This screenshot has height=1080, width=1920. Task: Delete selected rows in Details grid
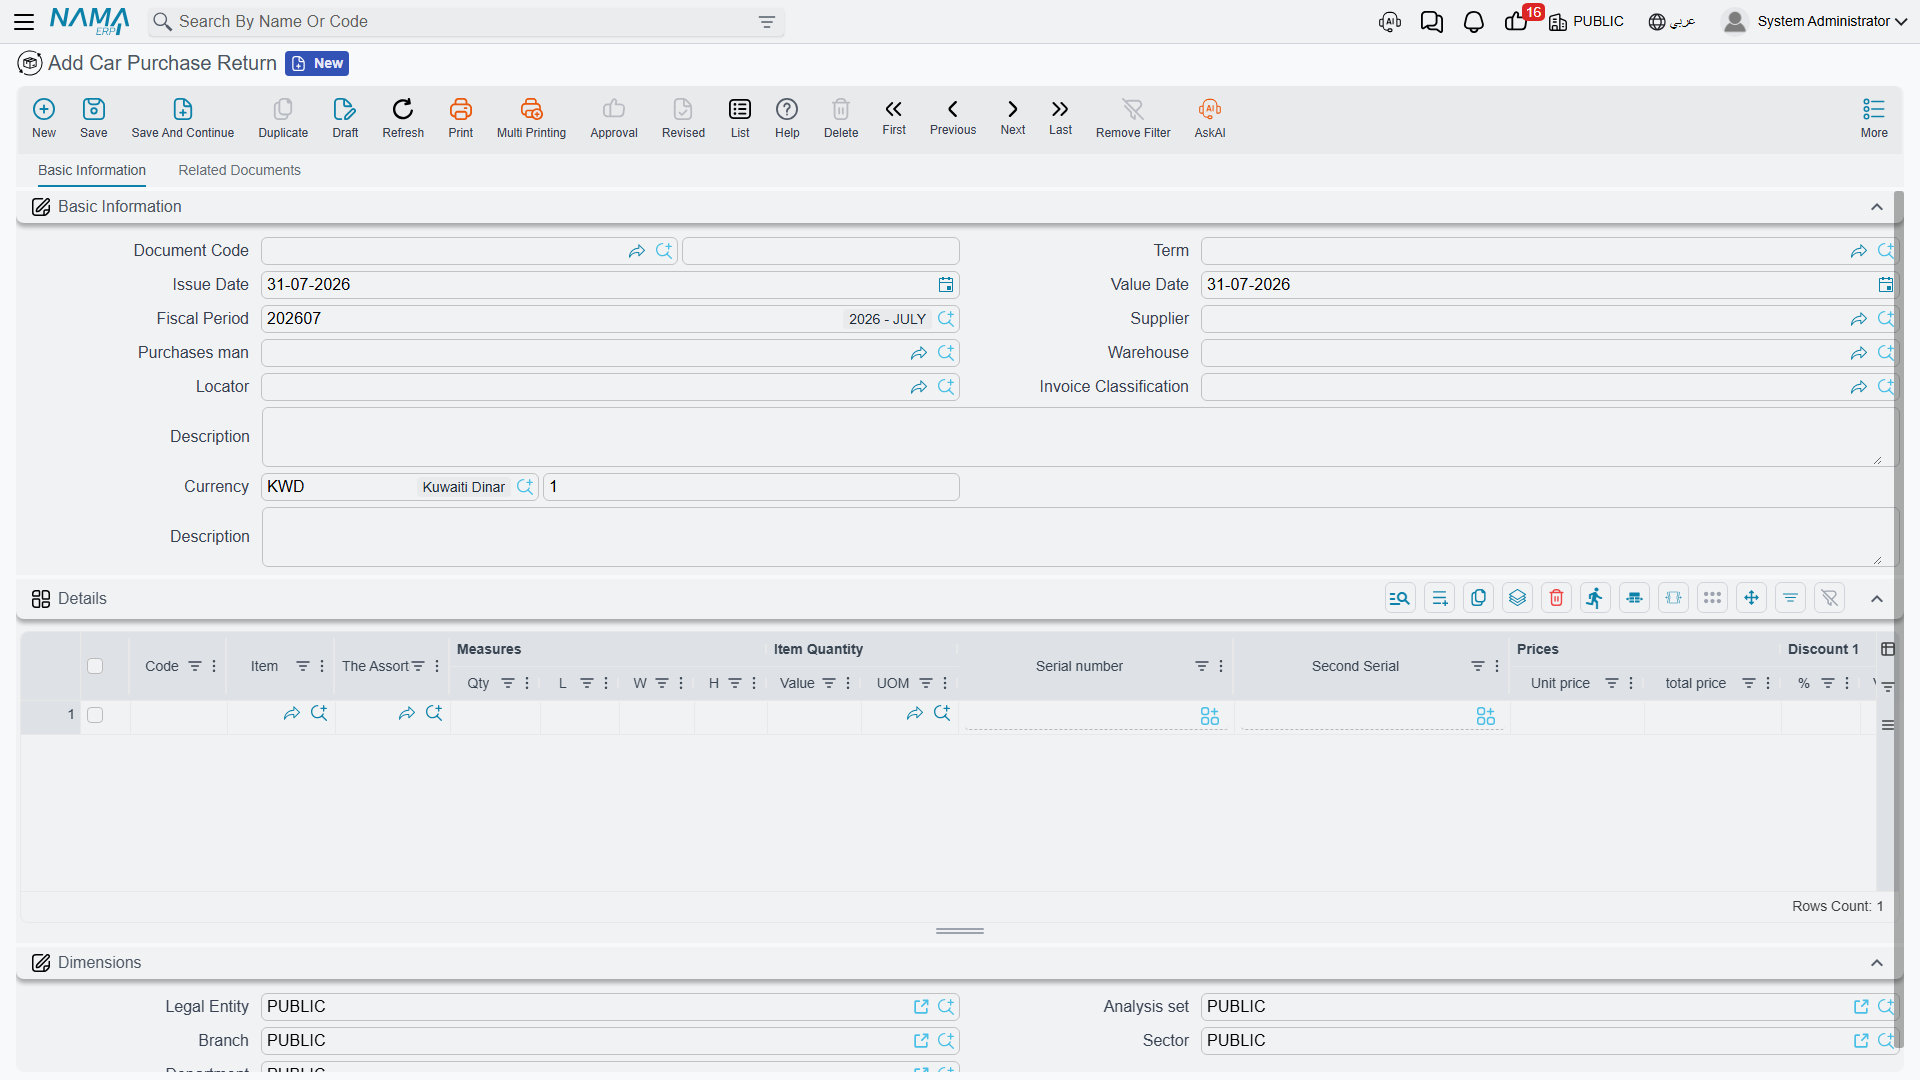[1556, 598]
